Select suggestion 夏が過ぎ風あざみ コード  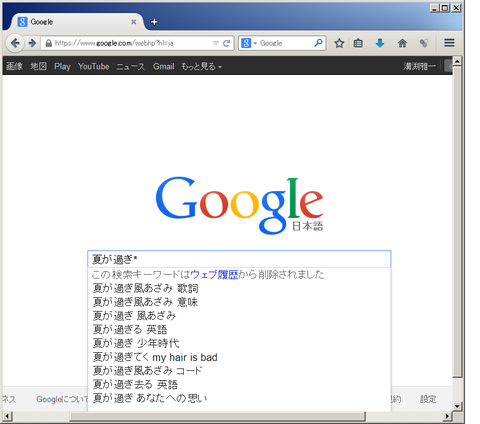point(239,371)
